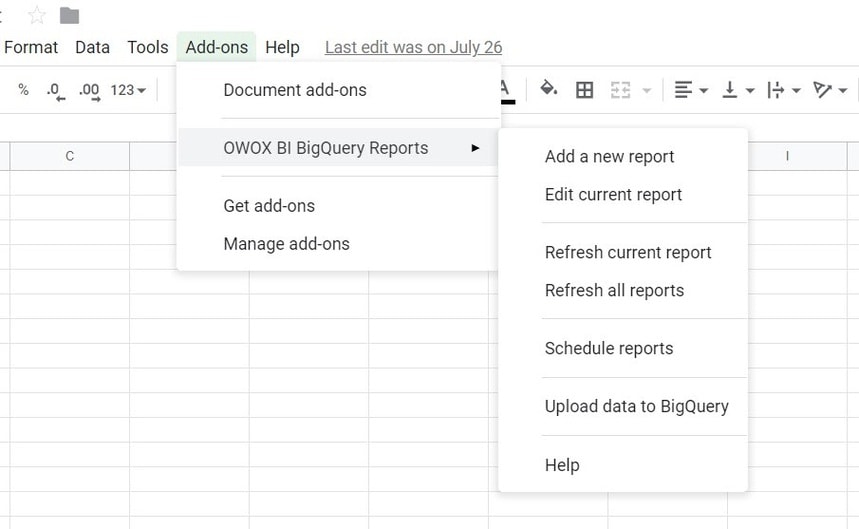Click Schedule reports menu entry
859x529 pixels.
608,348
